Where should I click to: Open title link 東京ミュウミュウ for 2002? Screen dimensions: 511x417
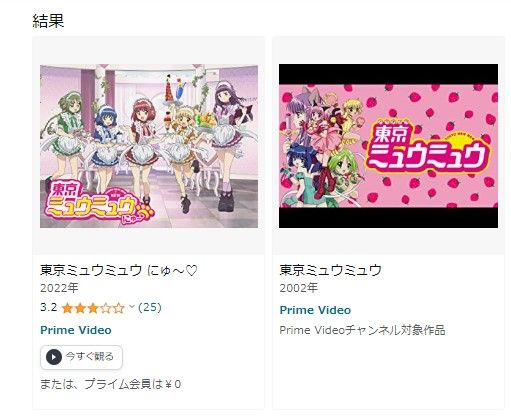[330, 270]
